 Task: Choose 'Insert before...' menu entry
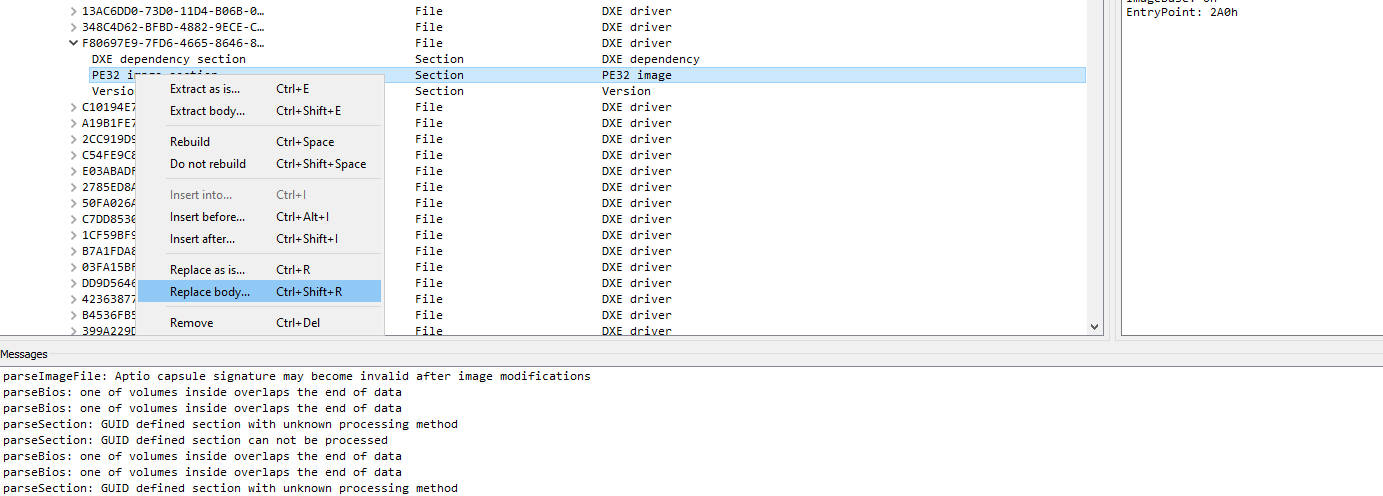(259, 217)
